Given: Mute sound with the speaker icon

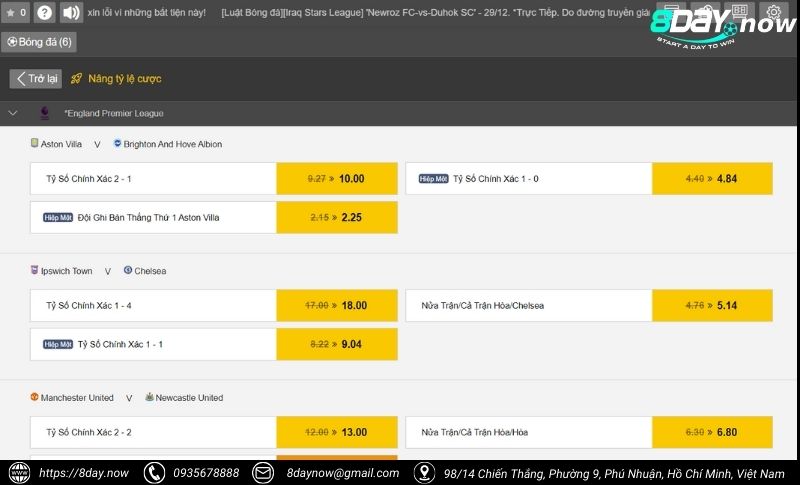Looking at the screenshot, I should click(x=70, y=13).
